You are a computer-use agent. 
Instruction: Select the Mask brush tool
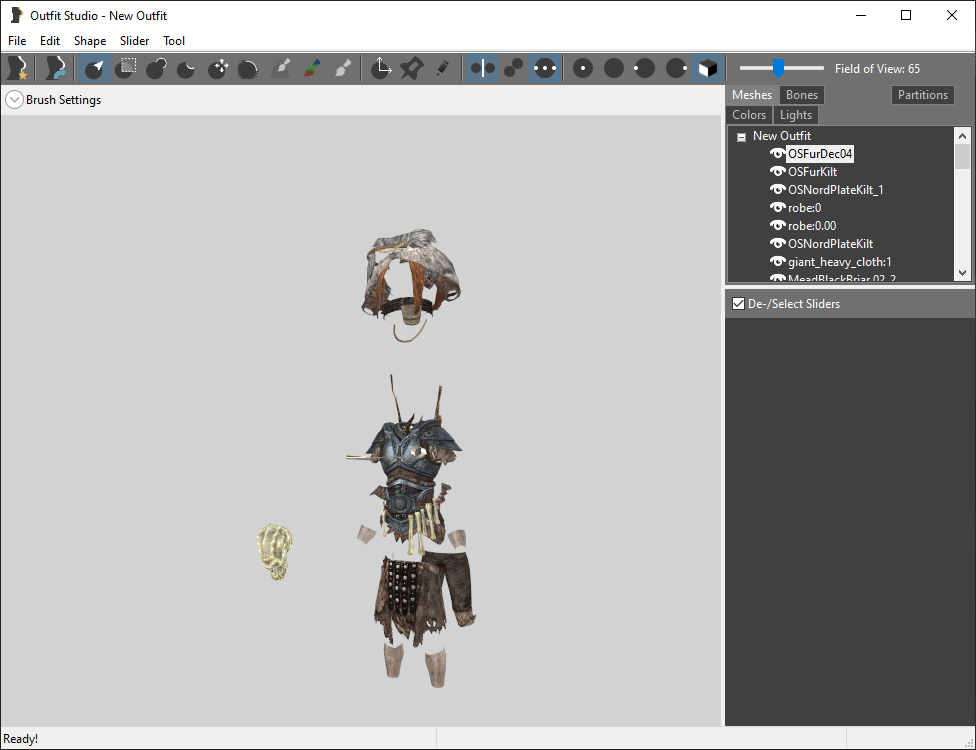point(126,68)
